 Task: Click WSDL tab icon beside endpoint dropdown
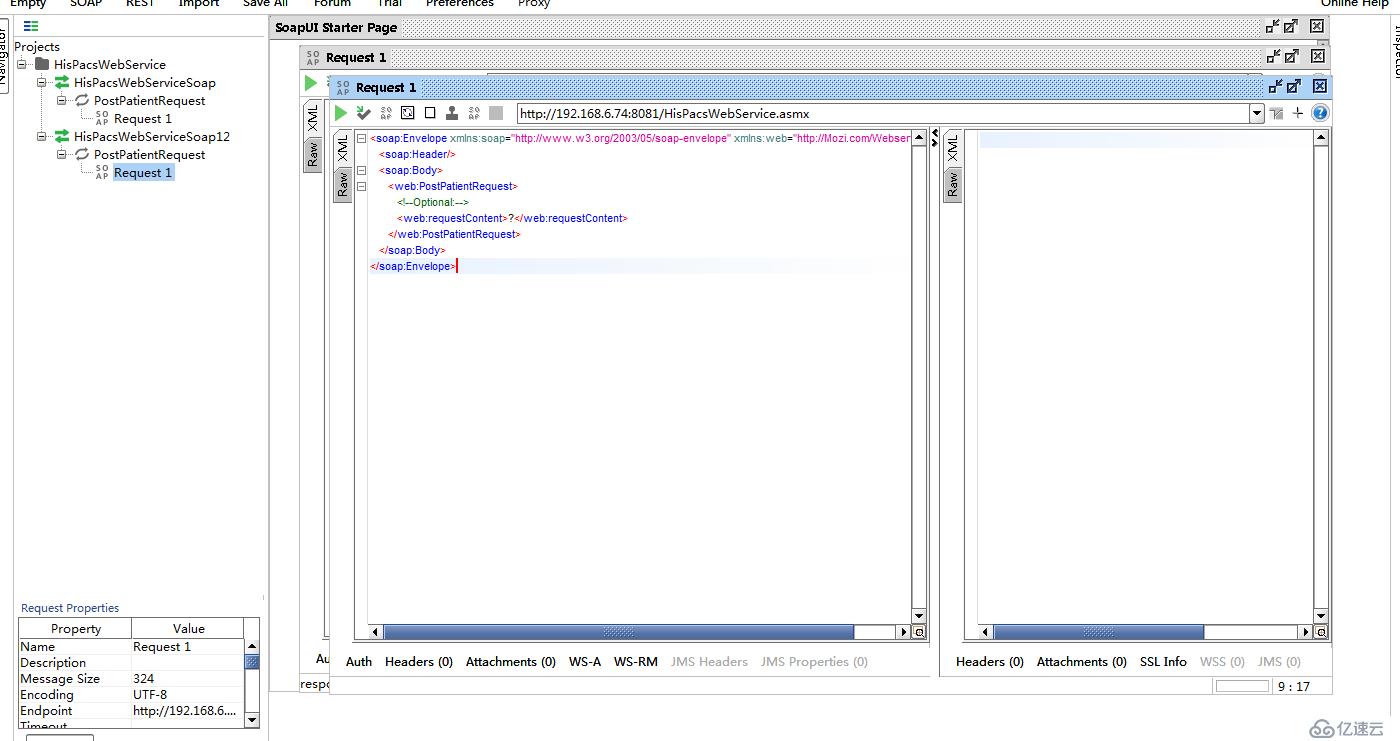[x=1277, y=113]
